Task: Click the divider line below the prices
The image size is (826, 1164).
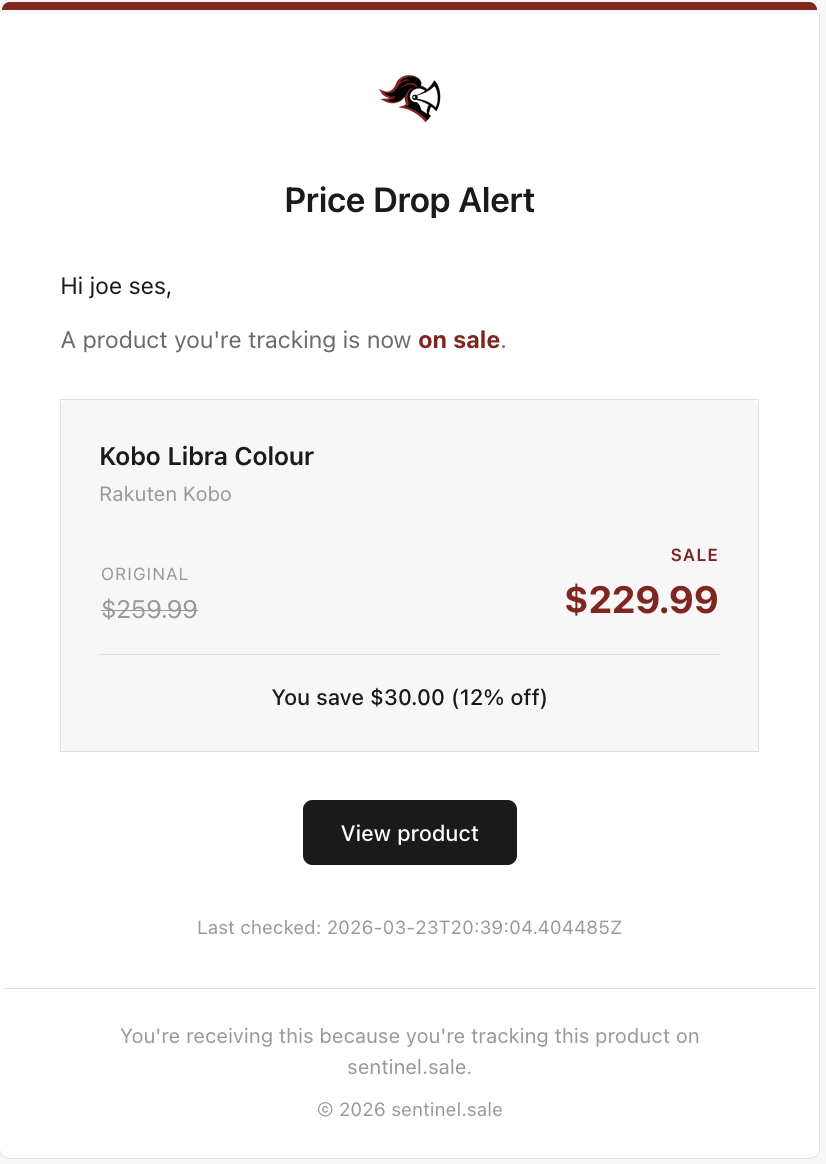Action: (410, 655)
